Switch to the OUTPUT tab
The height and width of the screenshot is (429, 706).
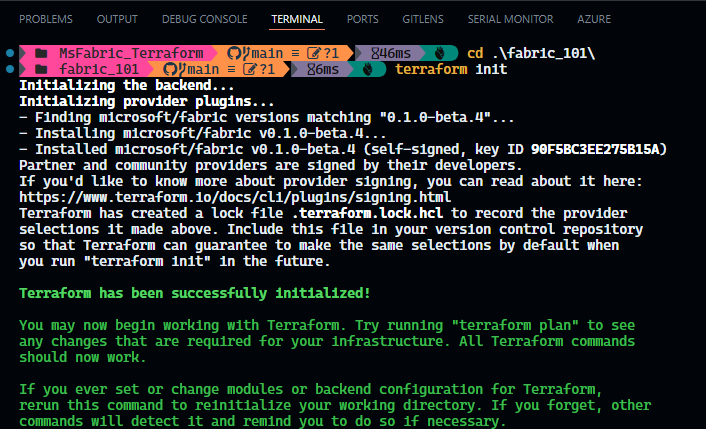[x=117, y=19]
